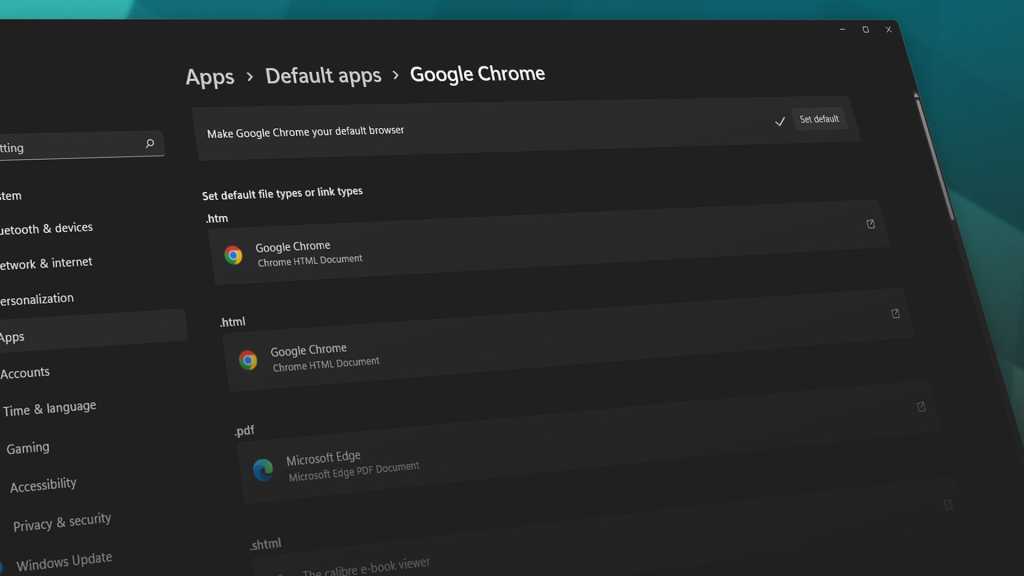This screenshot has height=576, width=1024.
Task: Click the '.shtml' extension label
Action: coord(265,544)
